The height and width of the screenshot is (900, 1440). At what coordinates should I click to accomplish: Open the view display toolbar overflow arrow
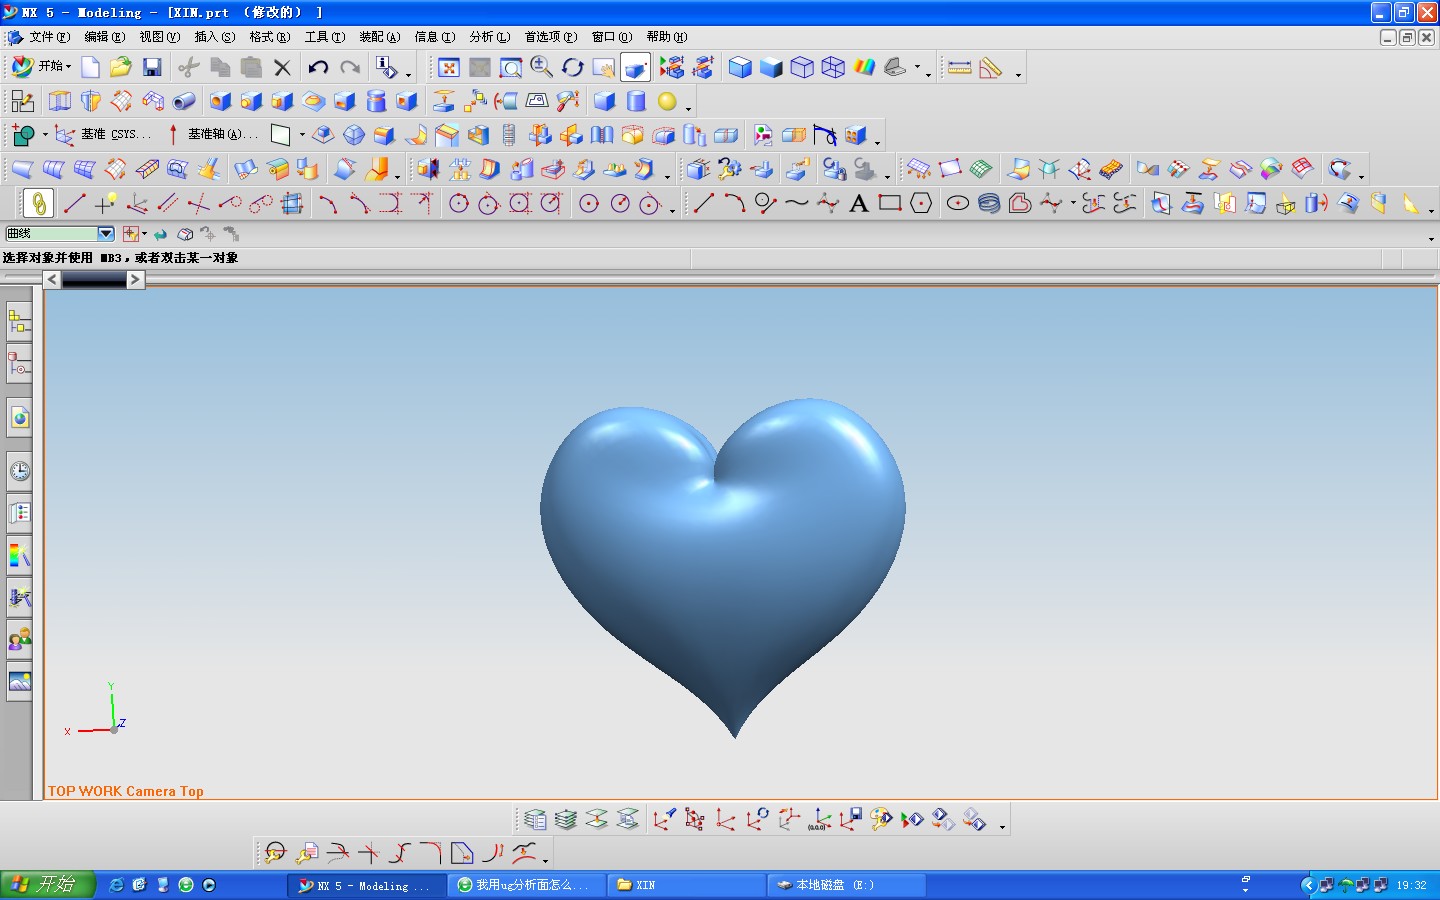[x=928, y=75]
